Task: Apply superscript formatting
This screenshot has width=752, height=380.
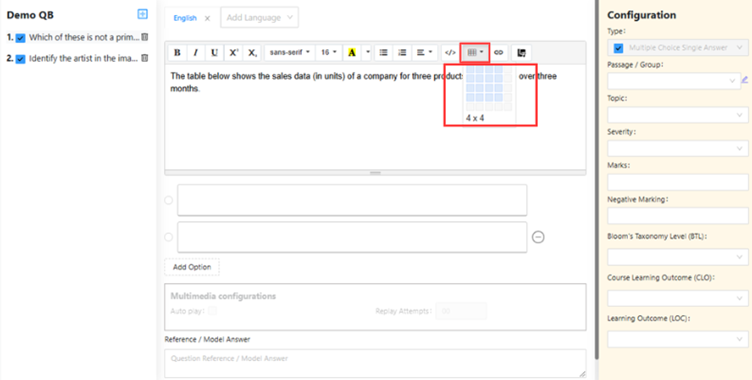Action: pyautogui.click(x=233, y=53)
